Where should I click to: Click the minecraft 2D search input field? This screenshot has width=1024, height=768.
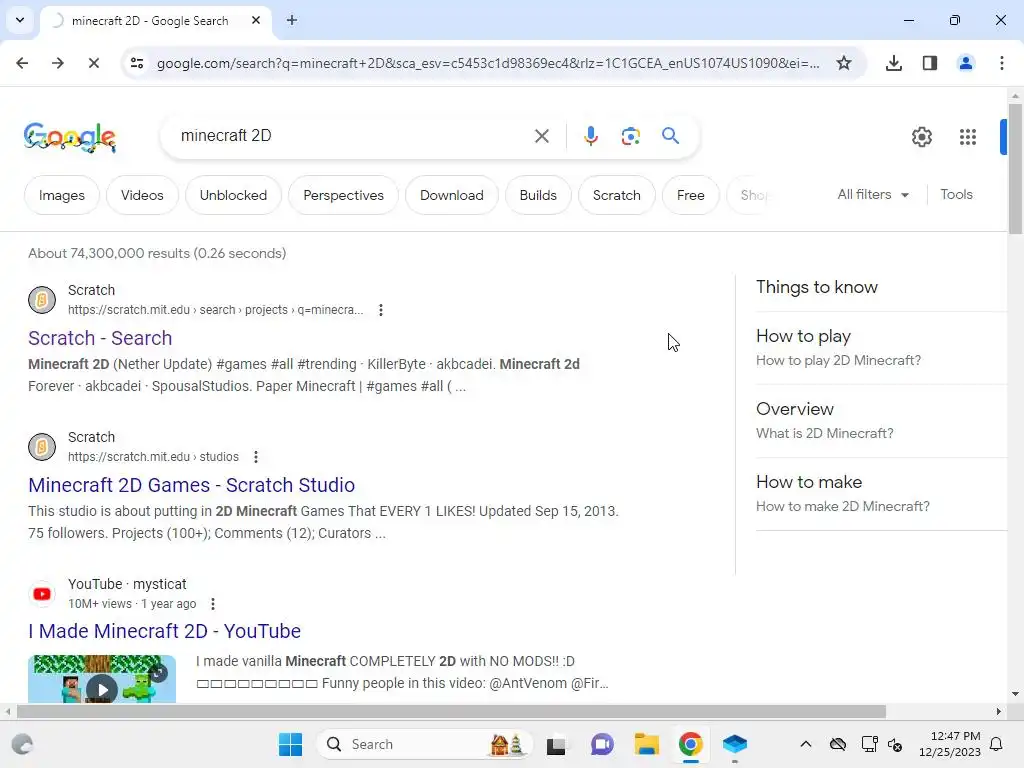(x=353, y=136)
